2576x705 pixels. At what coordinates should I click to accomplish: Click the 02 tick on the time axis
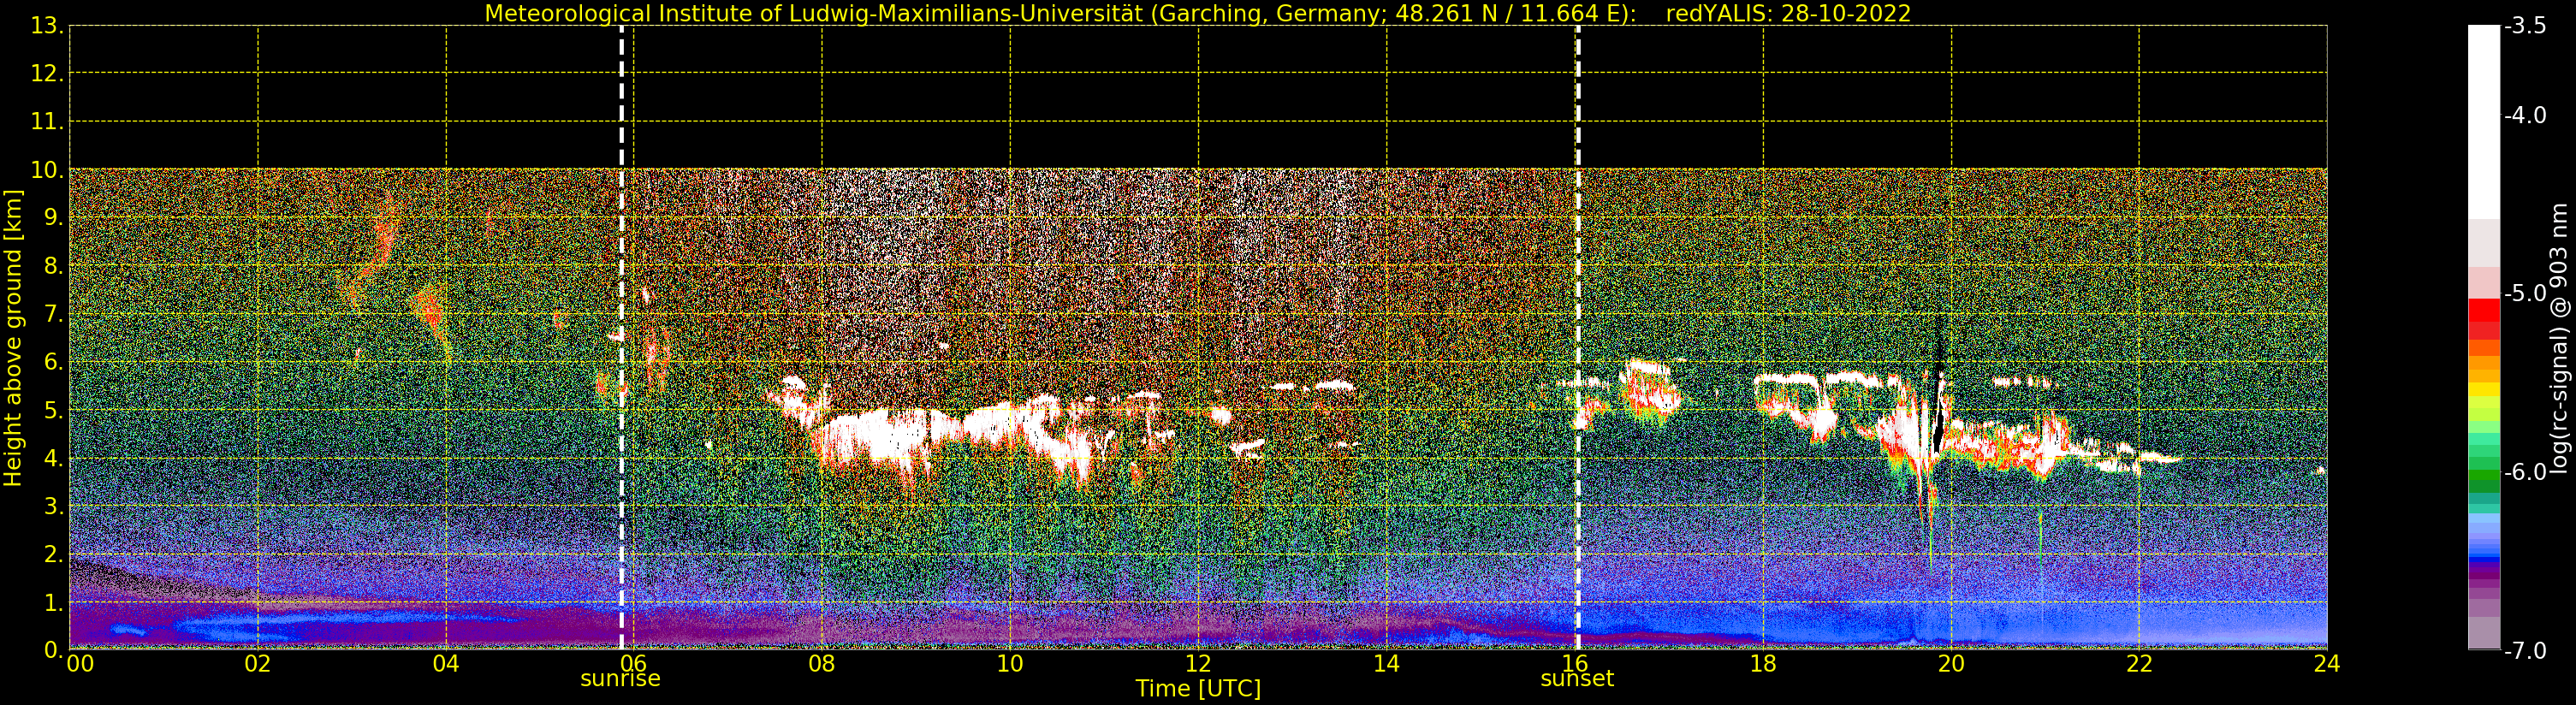point(257,664)
